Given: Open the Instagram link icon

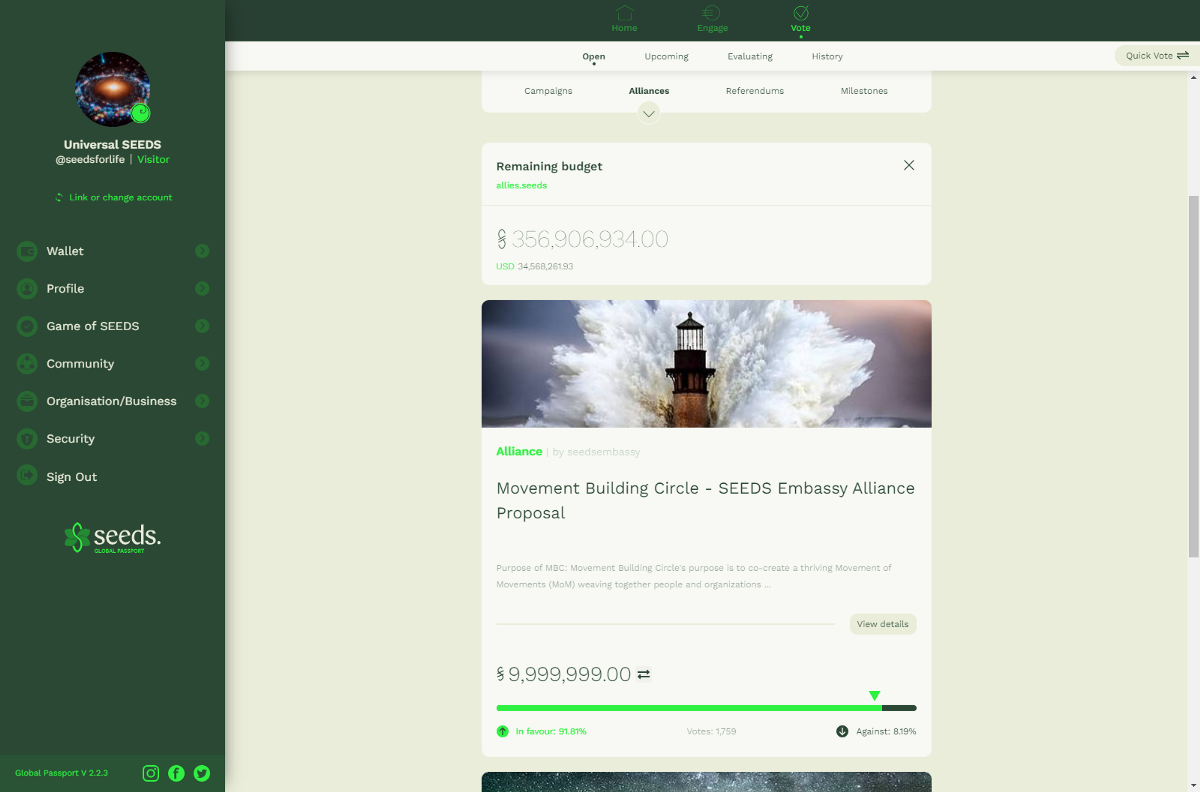Looking at the screenshot, I should [x=151, y=773].
